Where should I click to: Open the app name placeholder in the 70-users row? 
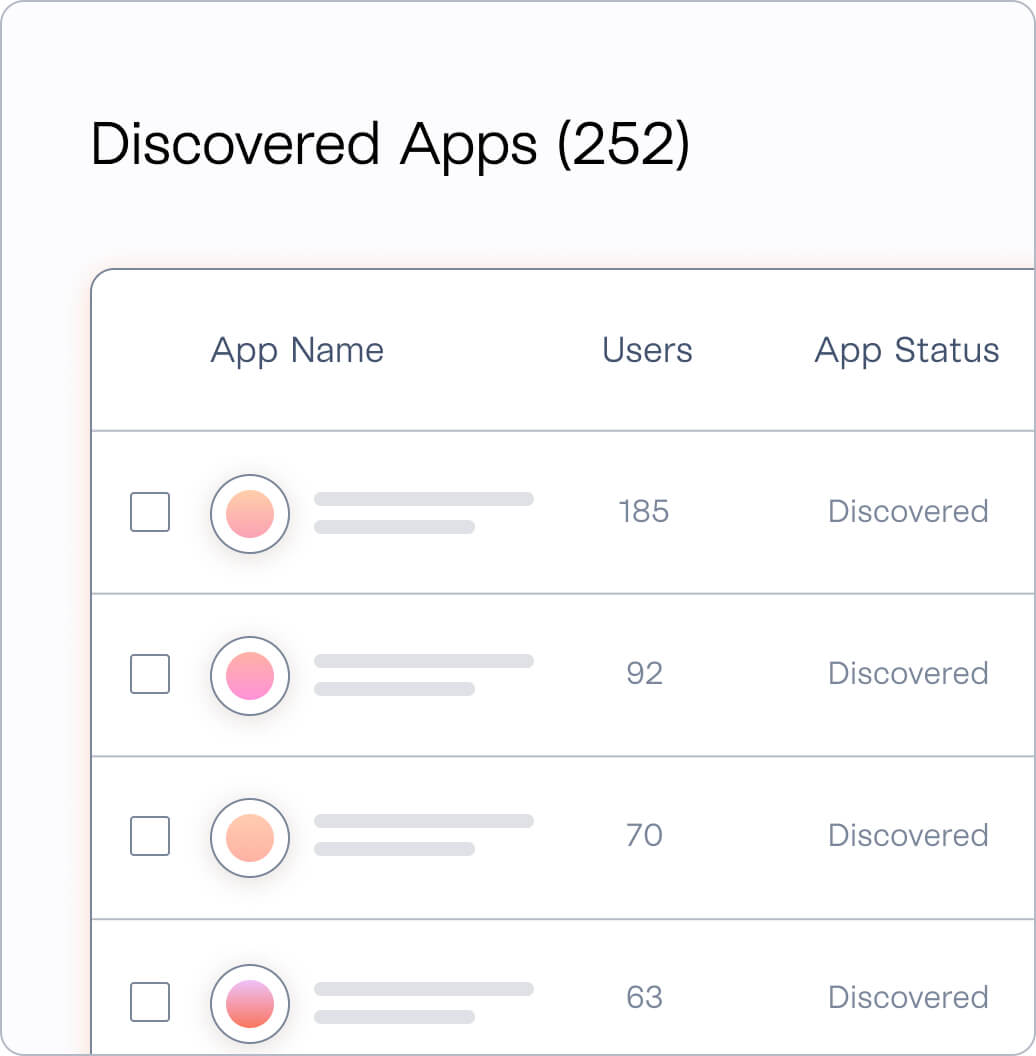[x=424, y=834]
